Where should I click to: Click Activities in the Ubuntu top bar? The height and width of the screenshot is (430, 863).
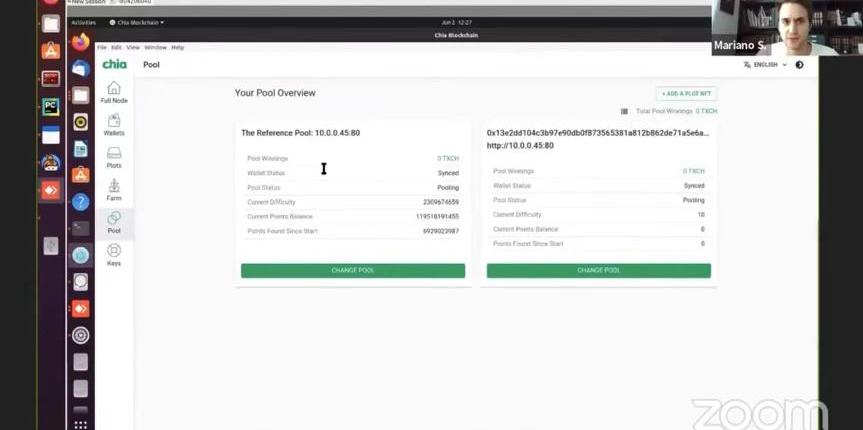pyautogui.click(x=84, y=23)
